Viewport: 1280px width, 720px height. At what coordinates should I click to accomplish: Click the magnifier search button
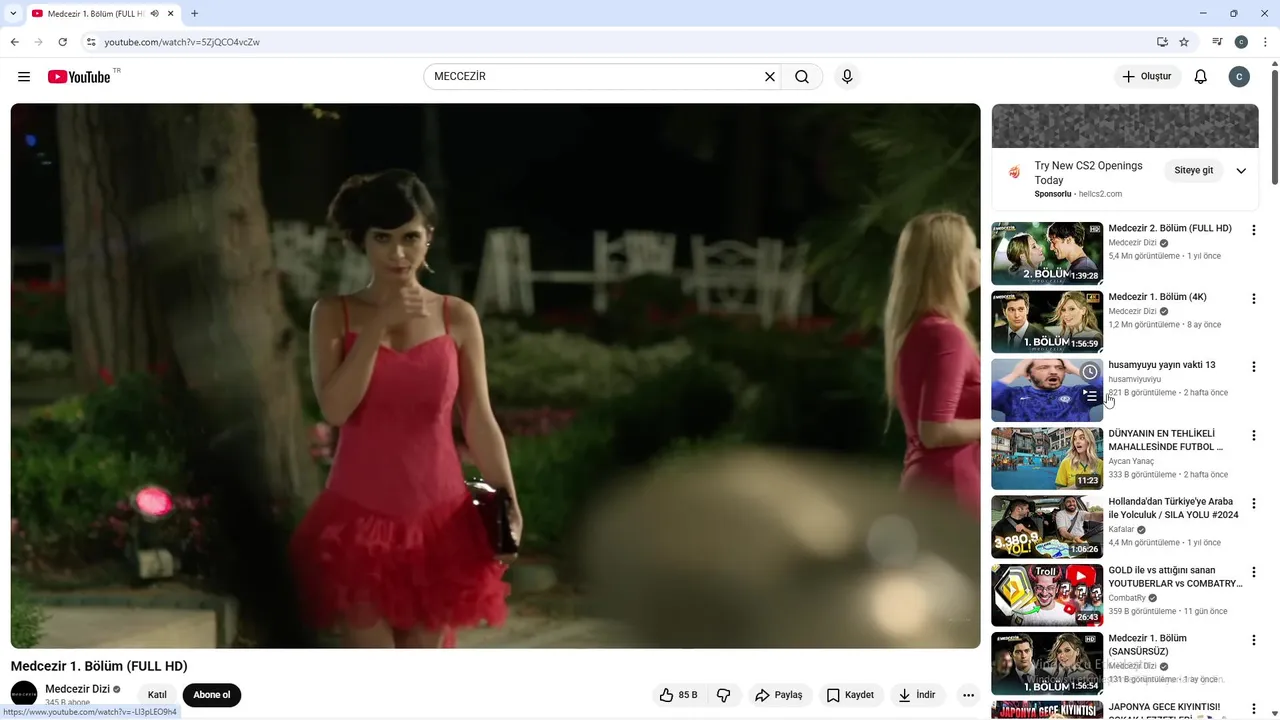click(802, 77)
